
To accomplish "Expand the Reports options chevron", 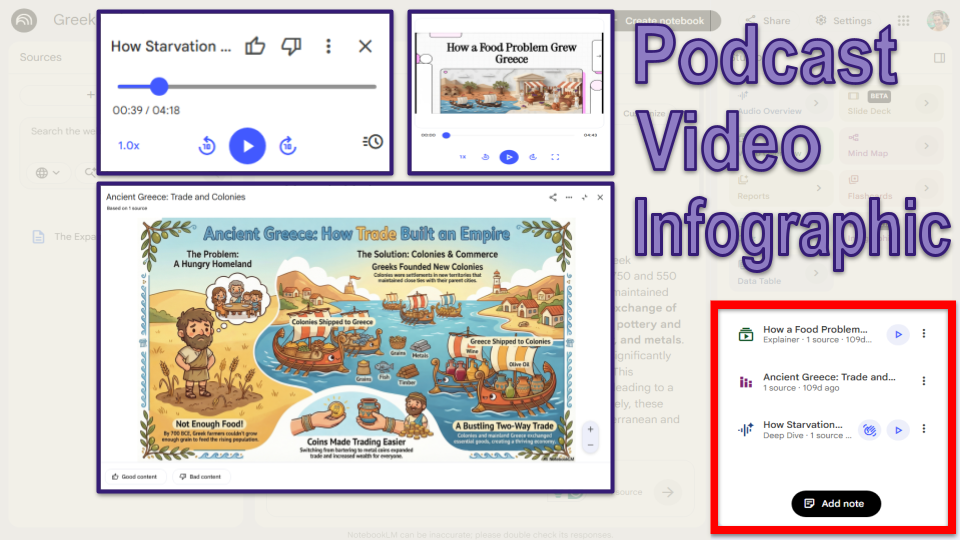I will 819,188.
